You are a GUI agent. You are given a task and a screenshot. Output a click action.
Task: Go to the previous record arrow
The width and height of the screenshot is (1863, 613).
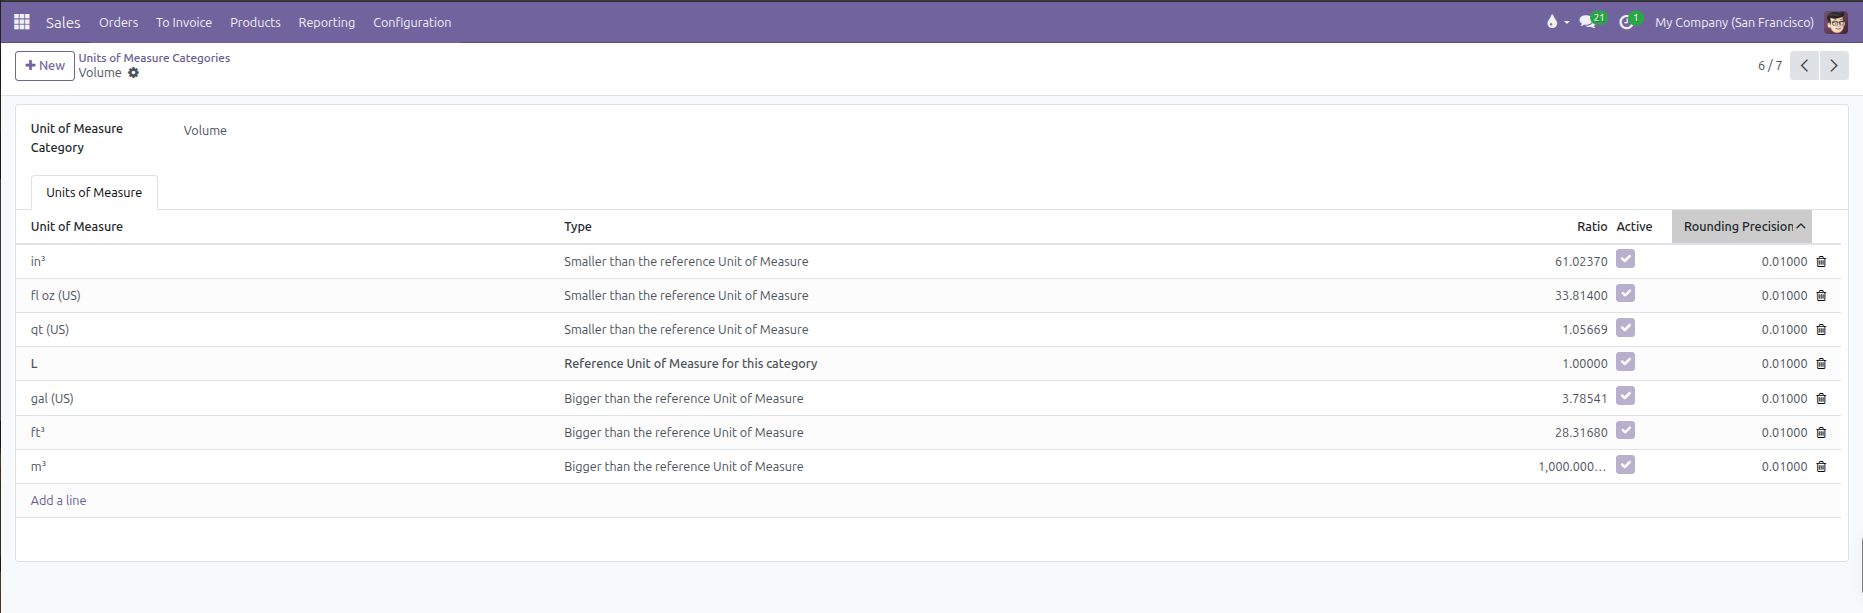click(x=1804, y=66)
